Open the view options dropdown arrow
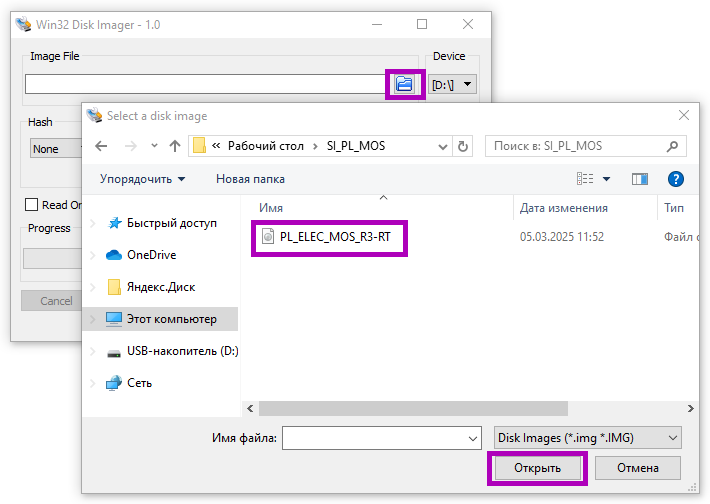 point(606,179)
